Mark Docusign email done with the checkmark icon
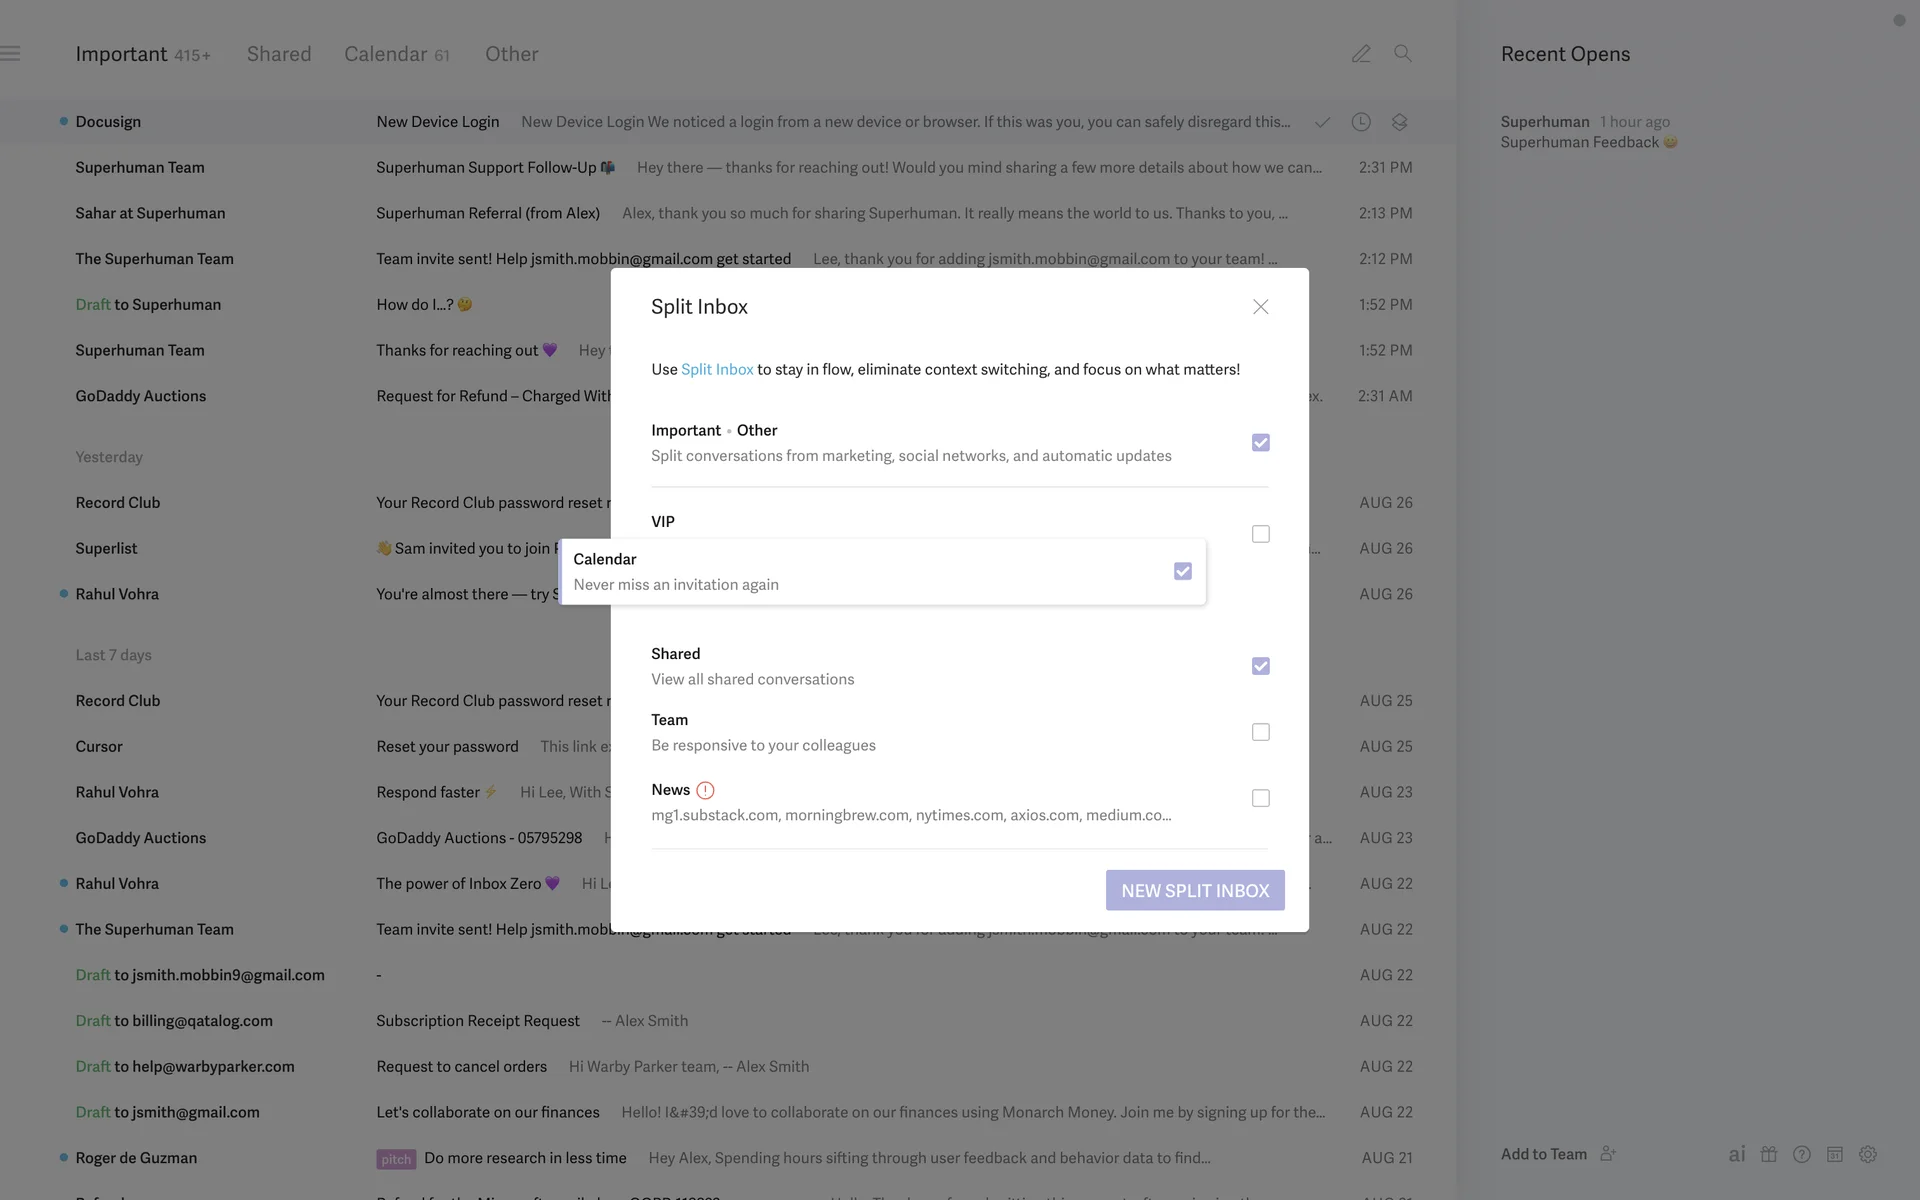The width and height of the screenshot is (1920, 1200). coord(1322,122)
